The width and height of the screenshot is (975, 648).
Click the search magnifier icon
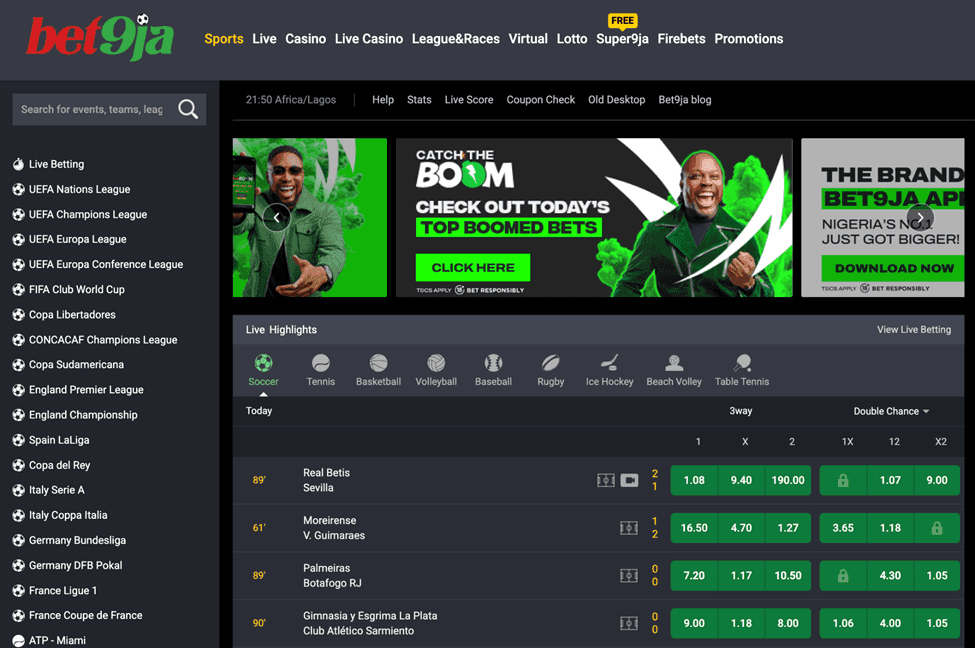point(188,109)
